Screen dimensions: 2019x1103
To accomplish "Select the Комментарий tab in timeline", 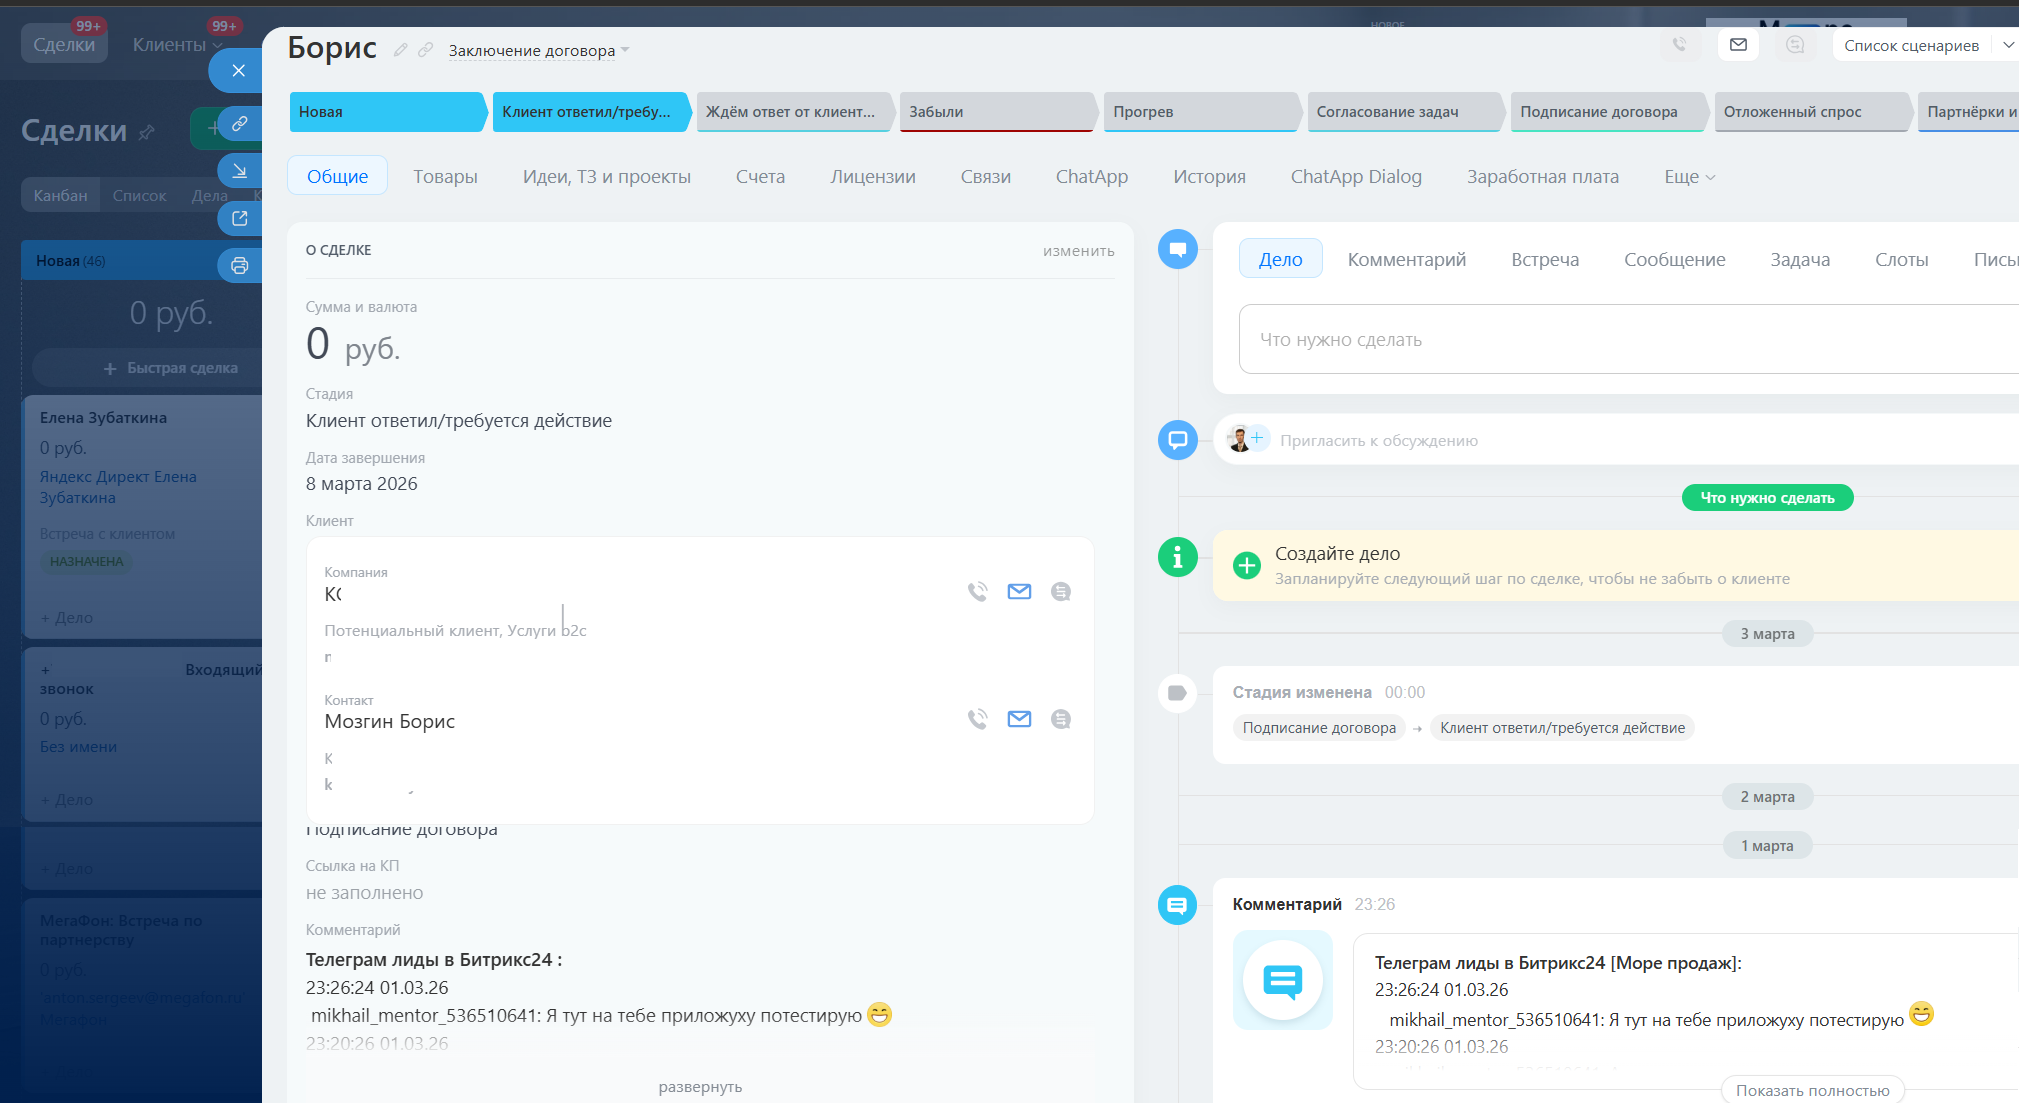I will 1406,260.
